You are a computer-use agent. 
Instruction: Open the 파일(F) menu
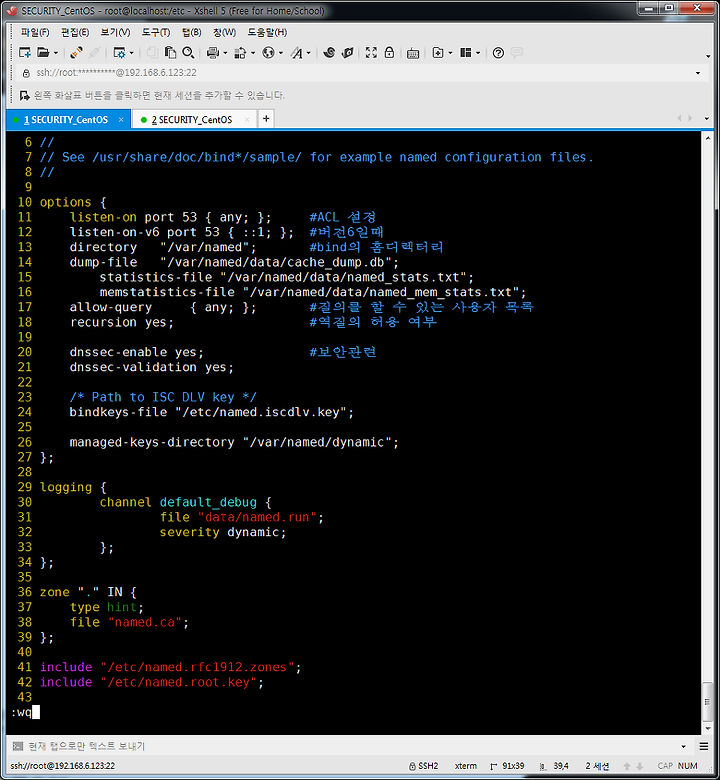click(x=35, y=32)
